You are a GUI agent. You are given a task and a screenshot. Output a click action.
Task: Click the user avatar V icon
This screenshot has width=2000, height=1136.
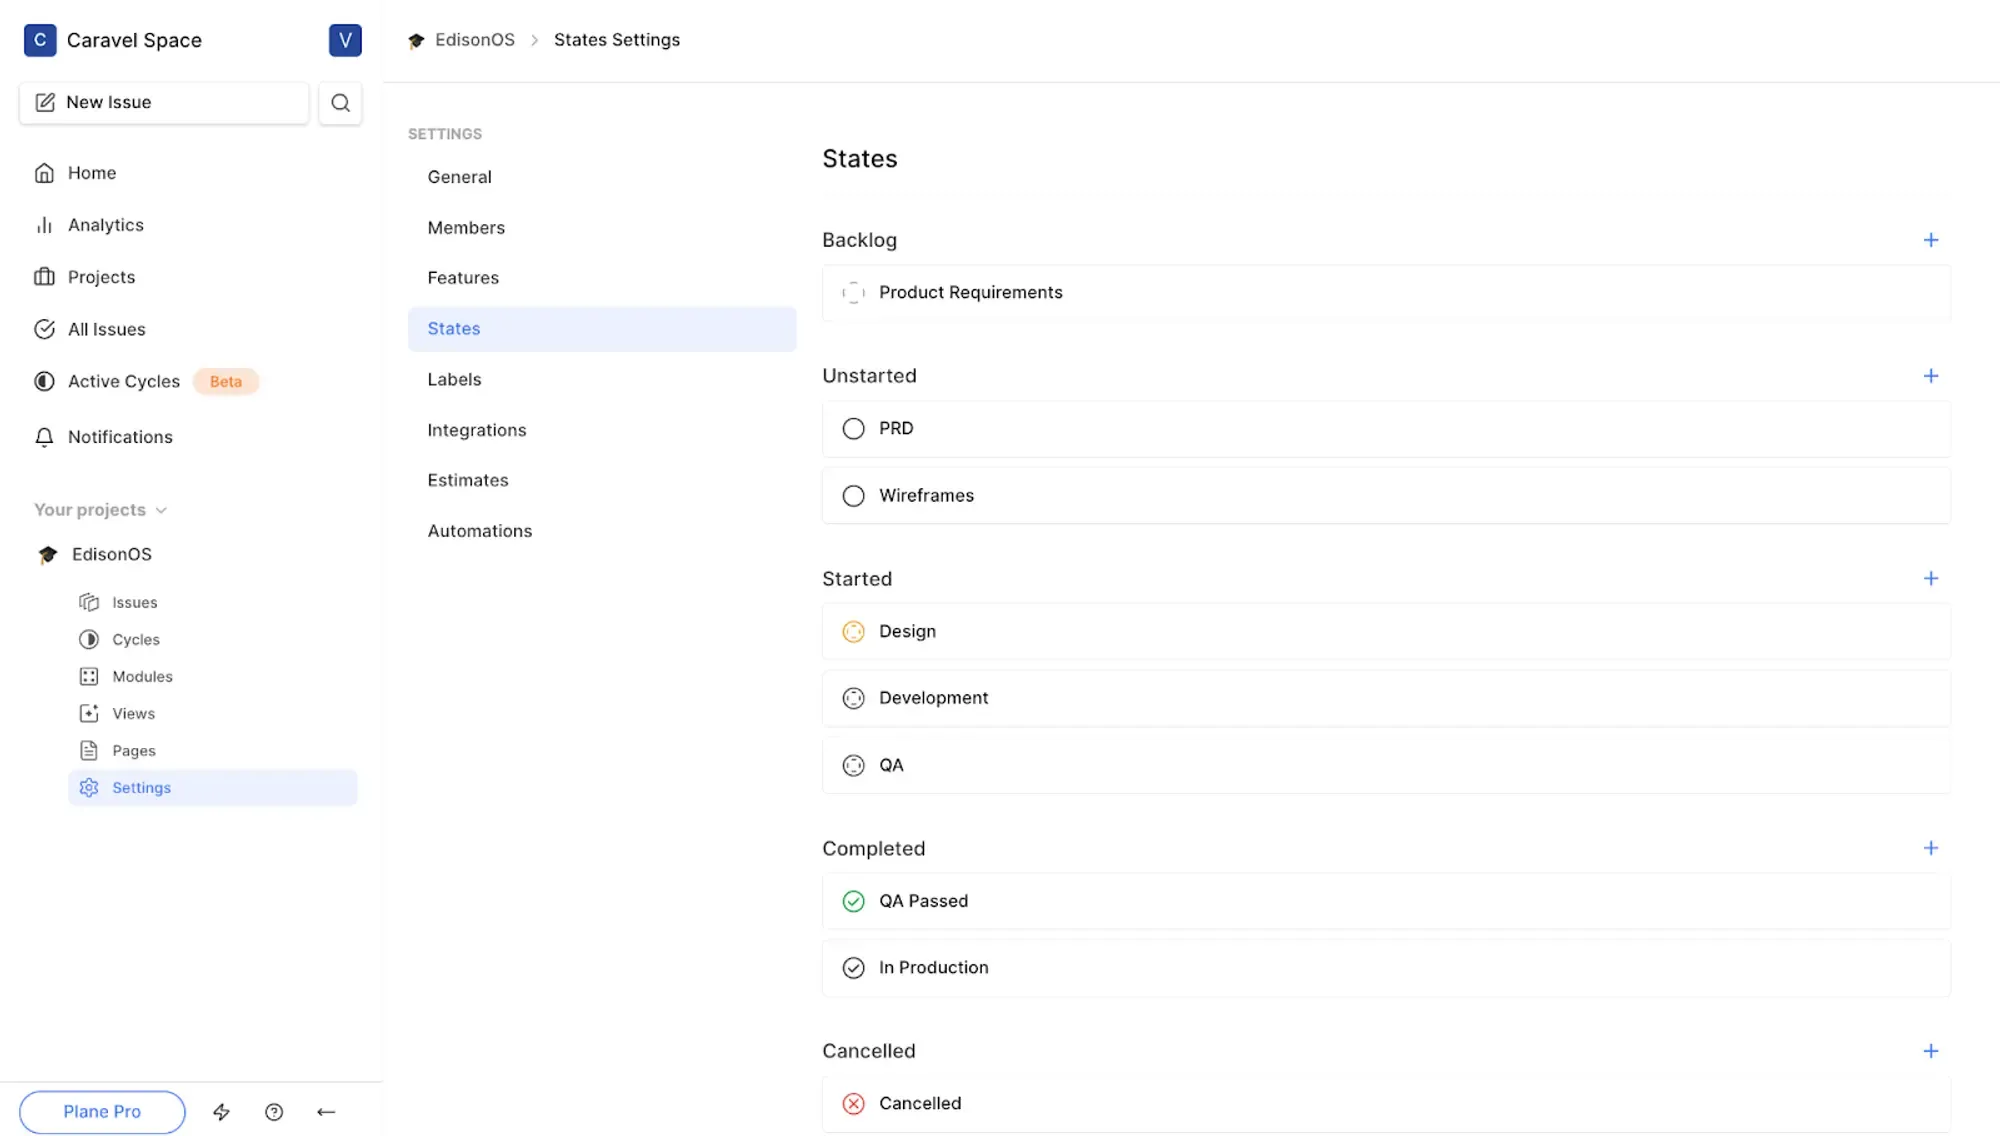click(x=345, y=40)
